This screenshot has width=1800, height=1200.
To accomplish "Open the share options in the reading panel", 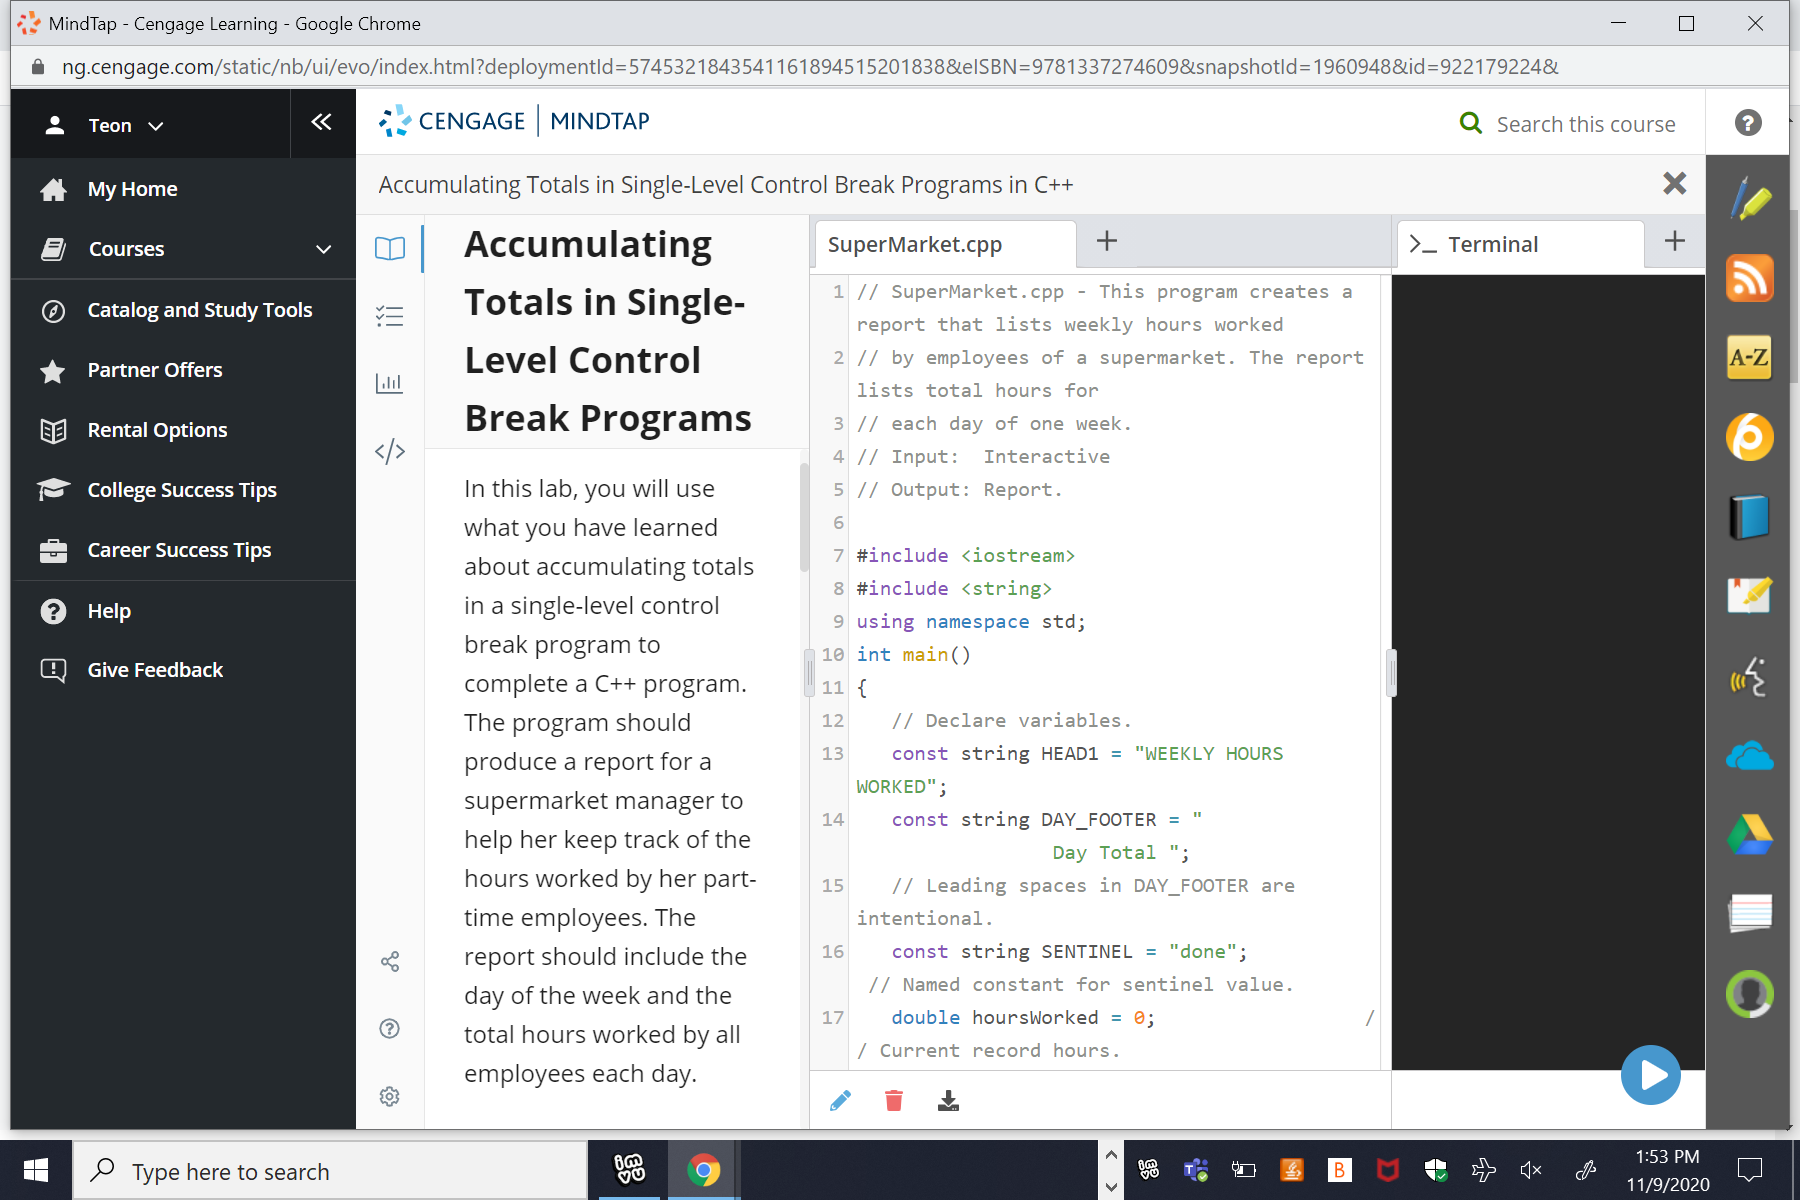I will click(389, 961).
